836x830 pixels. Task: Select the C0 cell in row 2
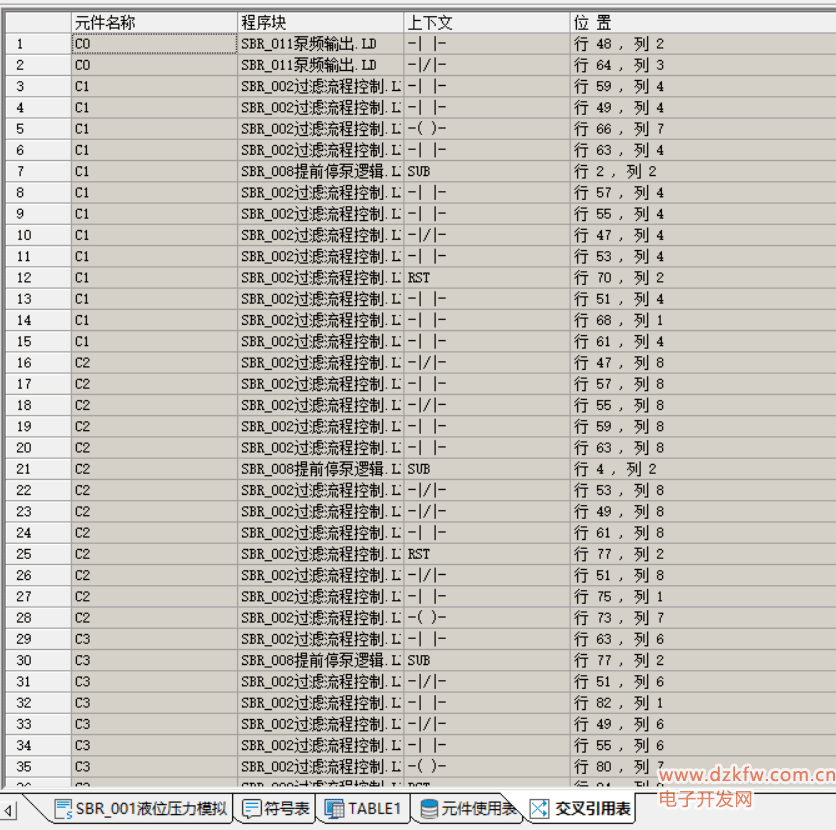pos(154,65)
